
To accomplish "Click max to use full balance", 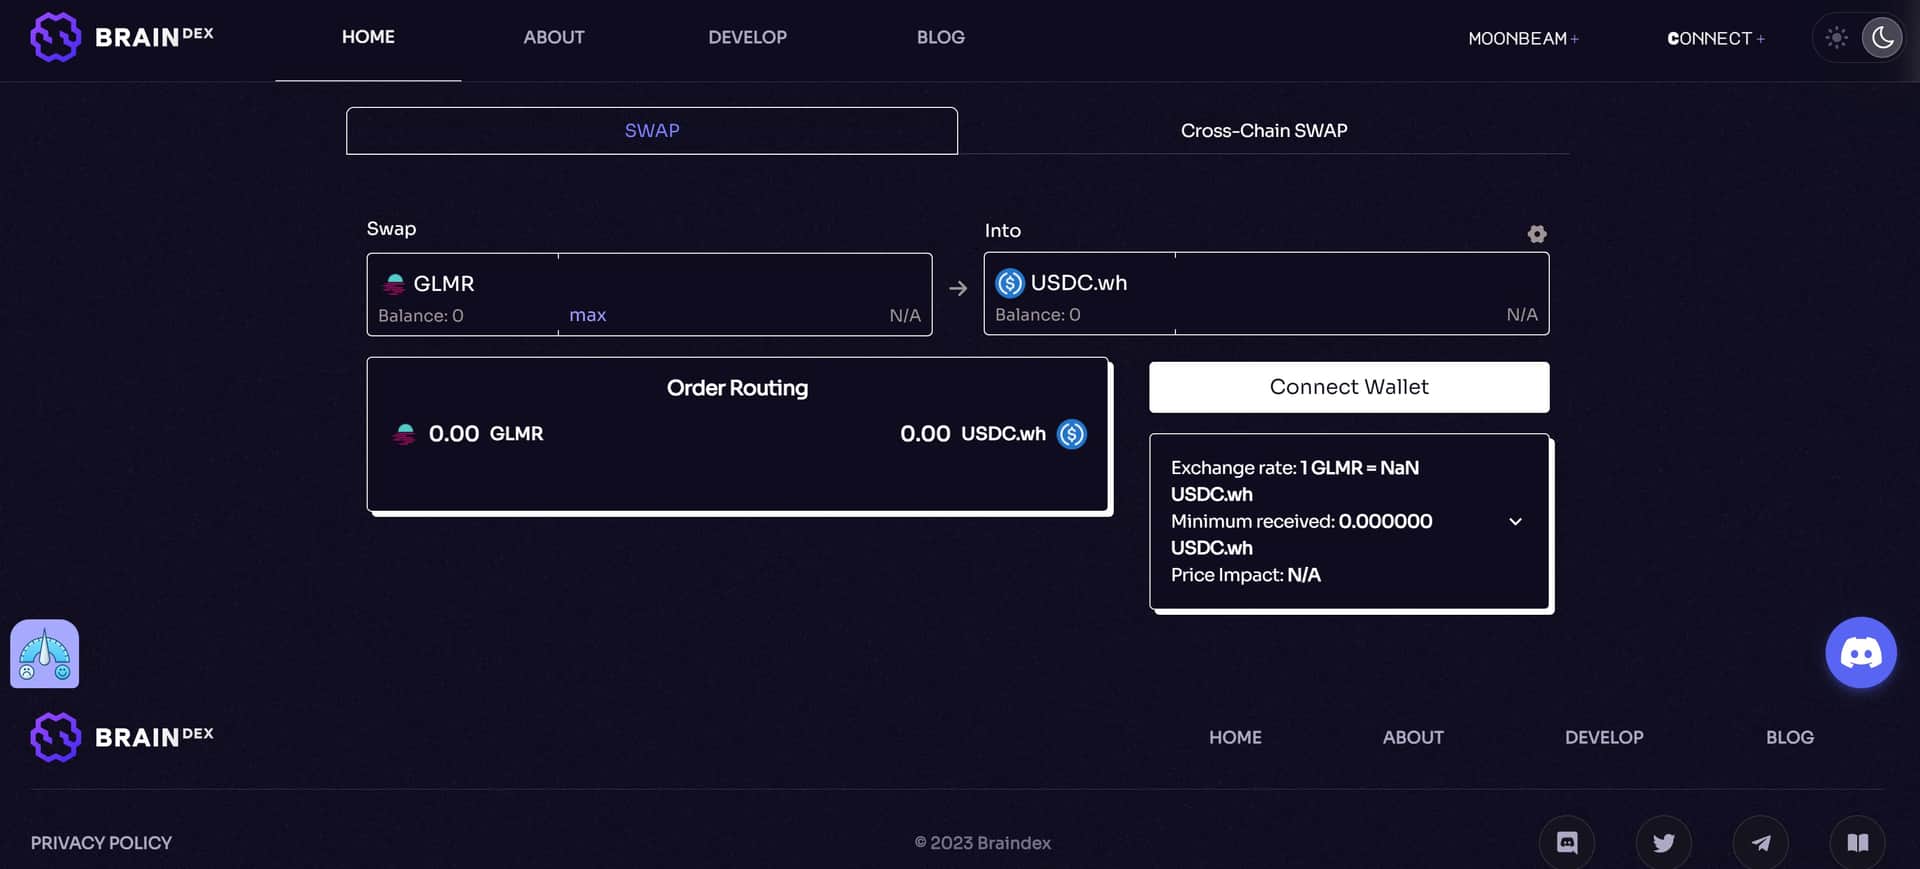I will click(587, 315).
